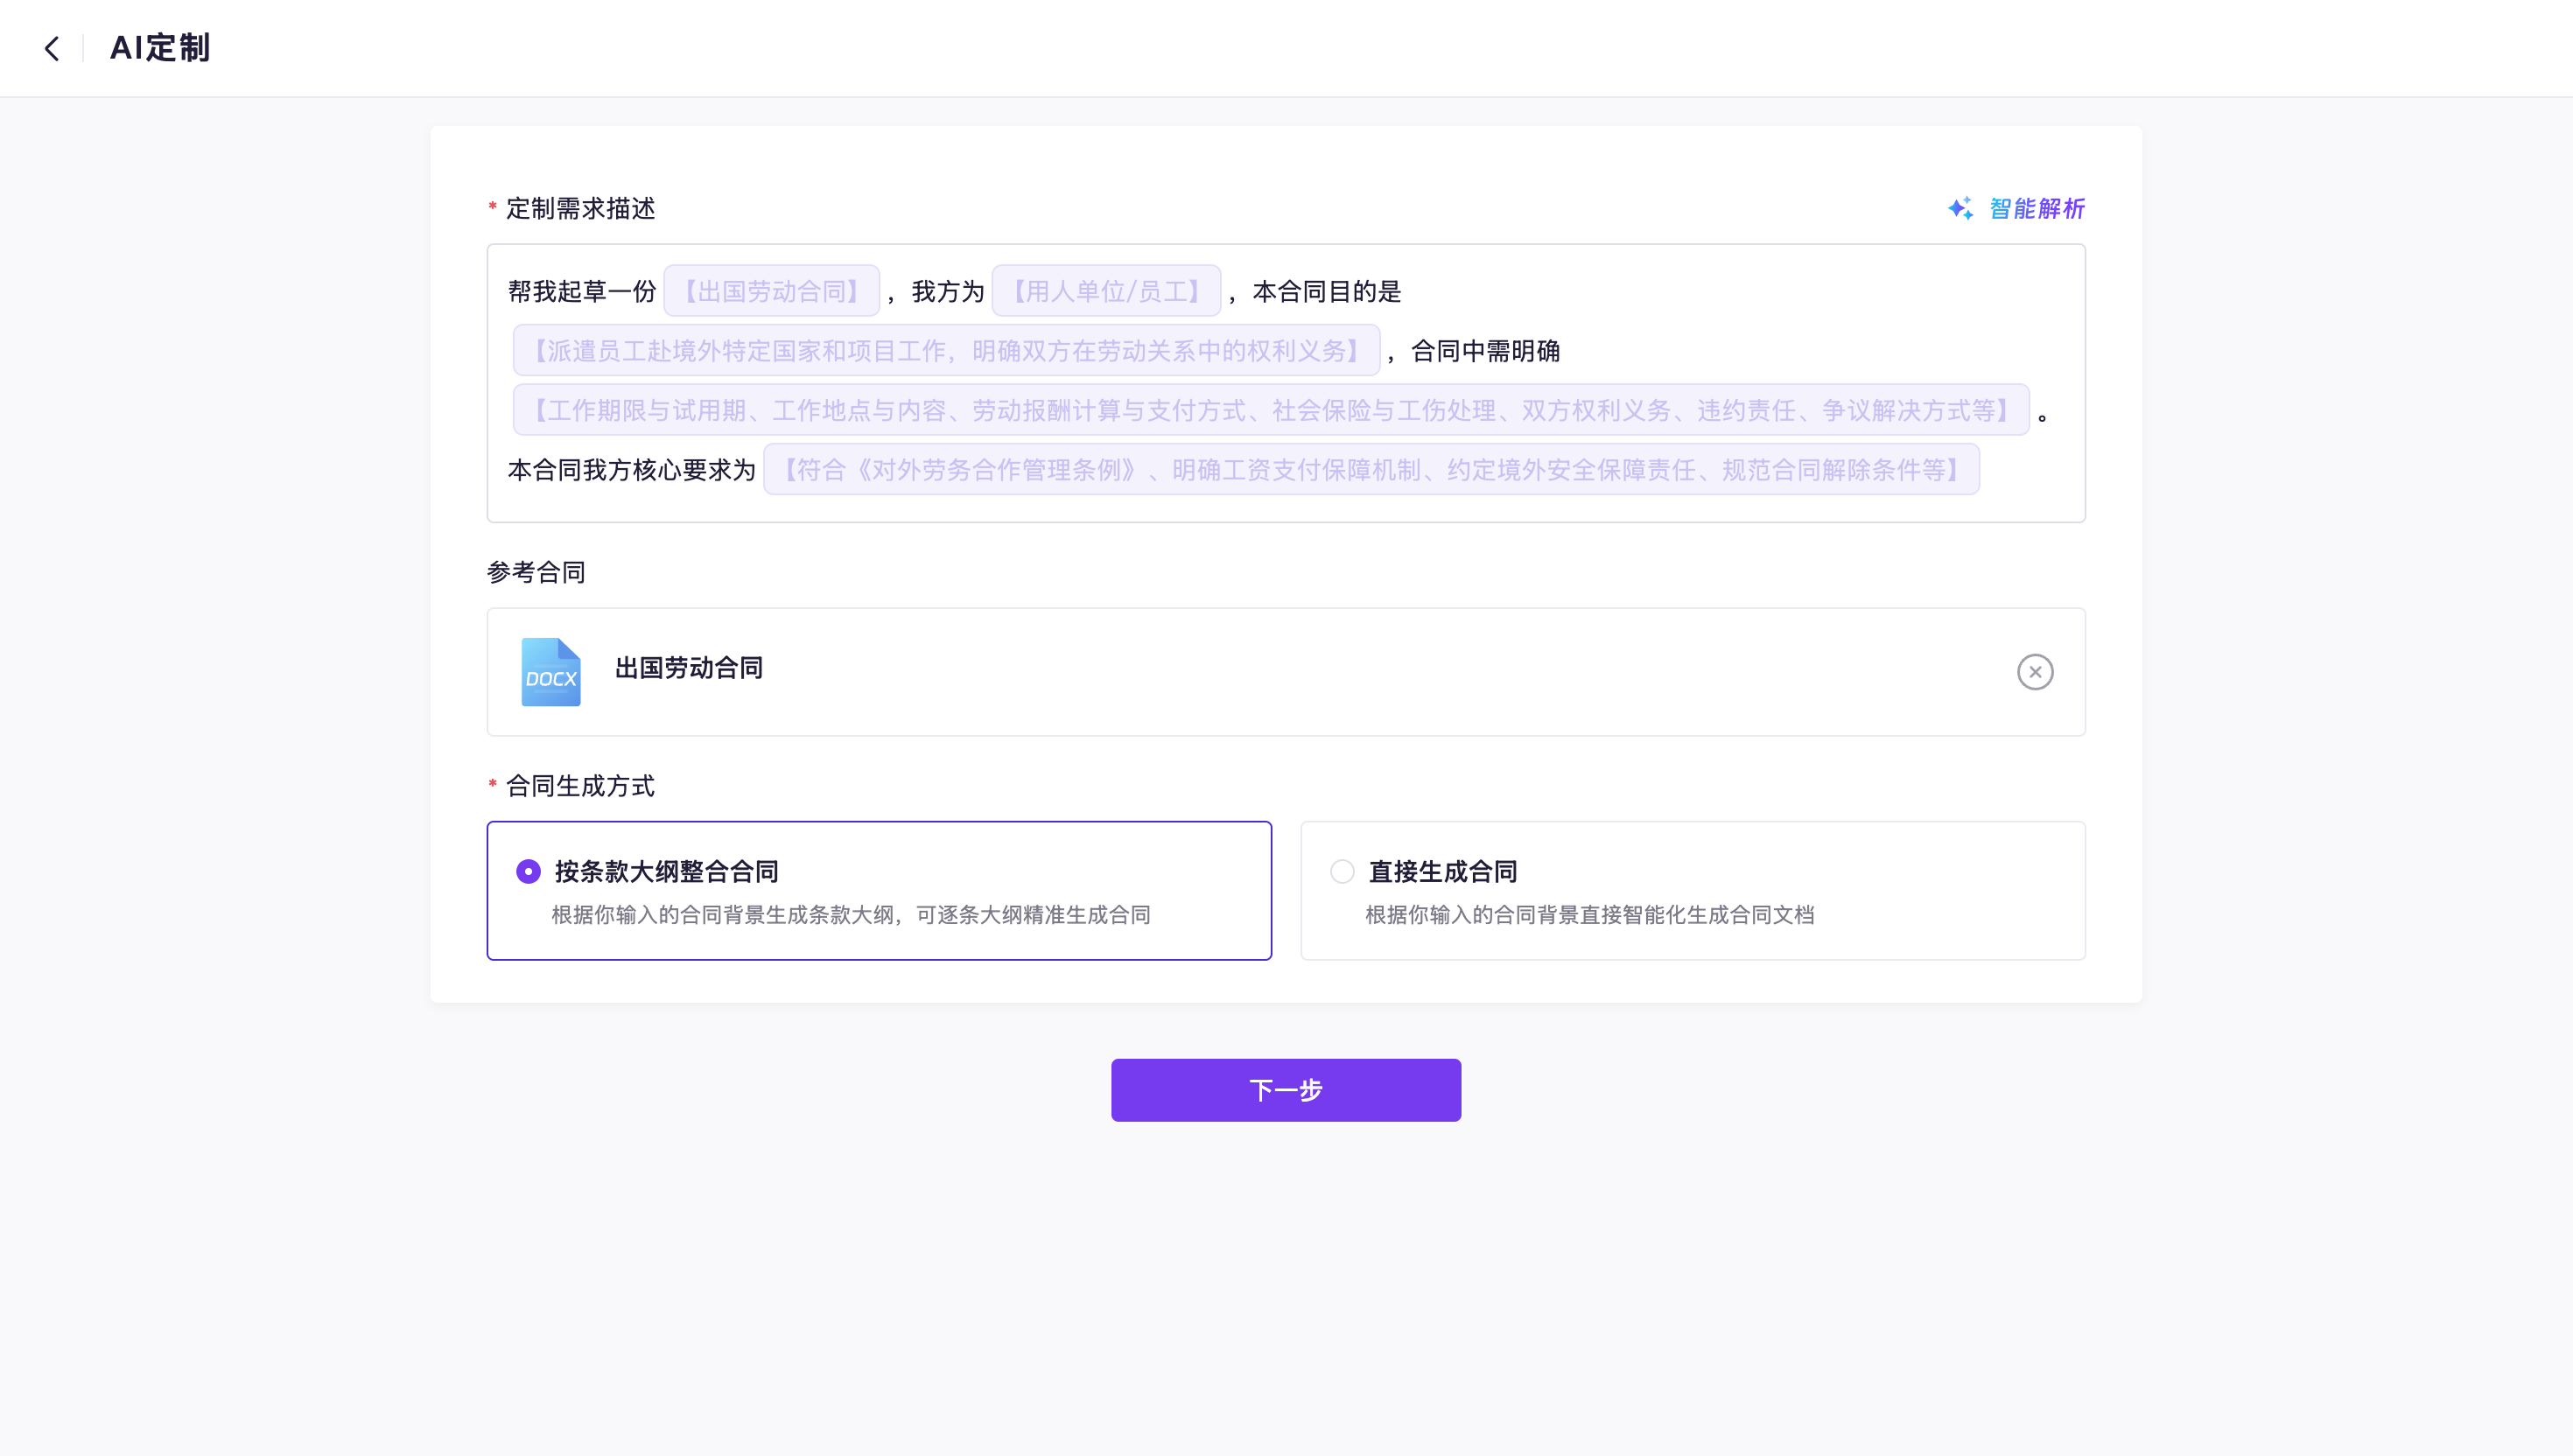Click the back arrow icon

(x=52, y=48)
